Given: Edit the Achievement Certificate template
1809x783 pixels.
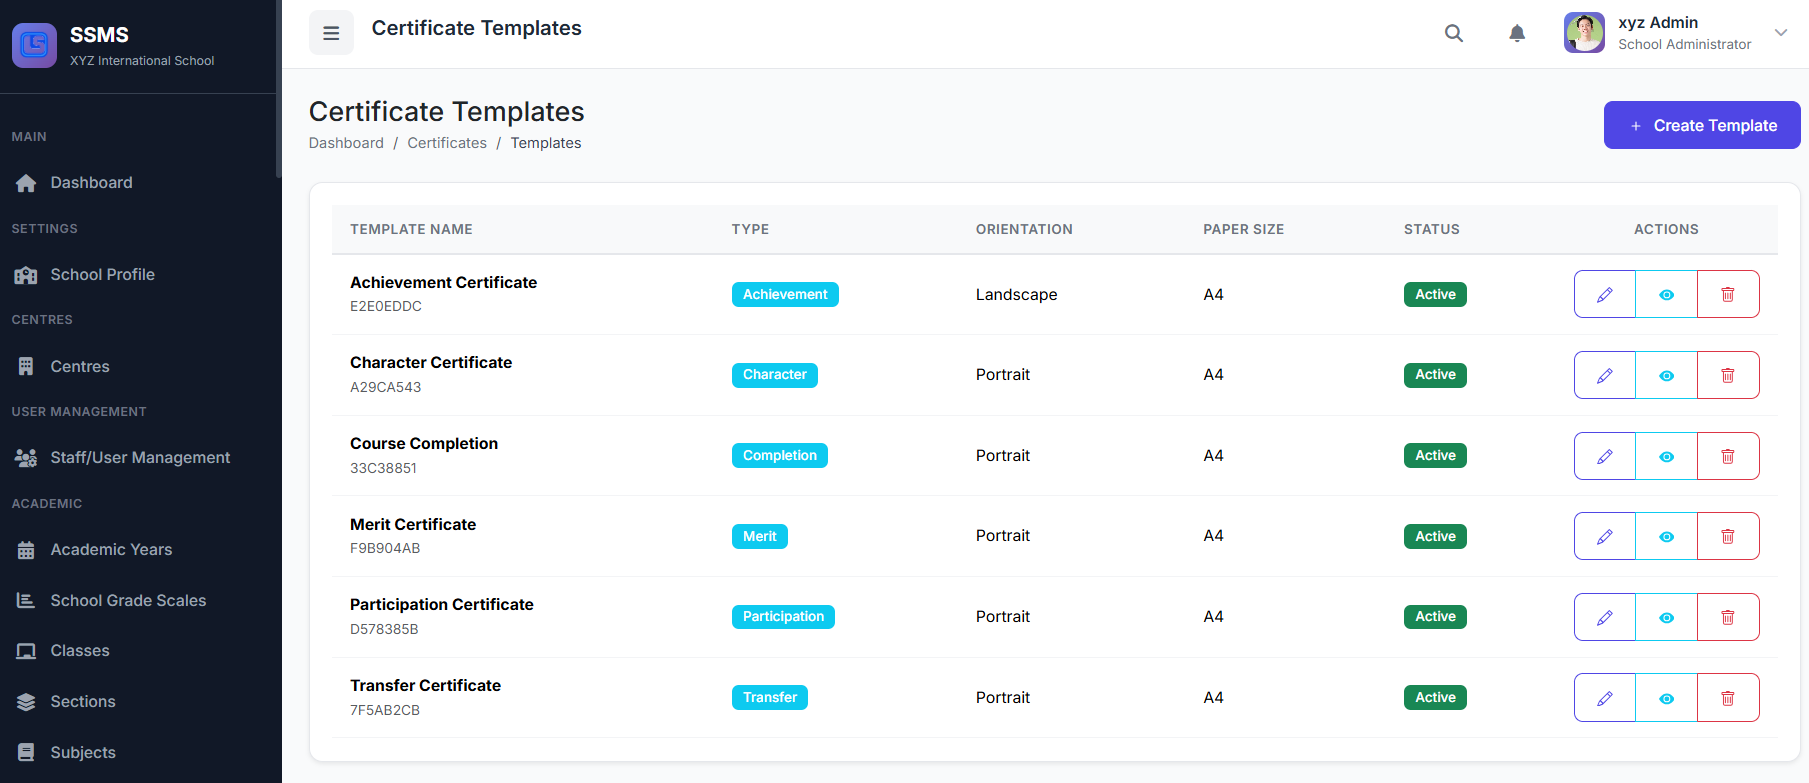Looking at the screenshot, I should (1604, 294).
